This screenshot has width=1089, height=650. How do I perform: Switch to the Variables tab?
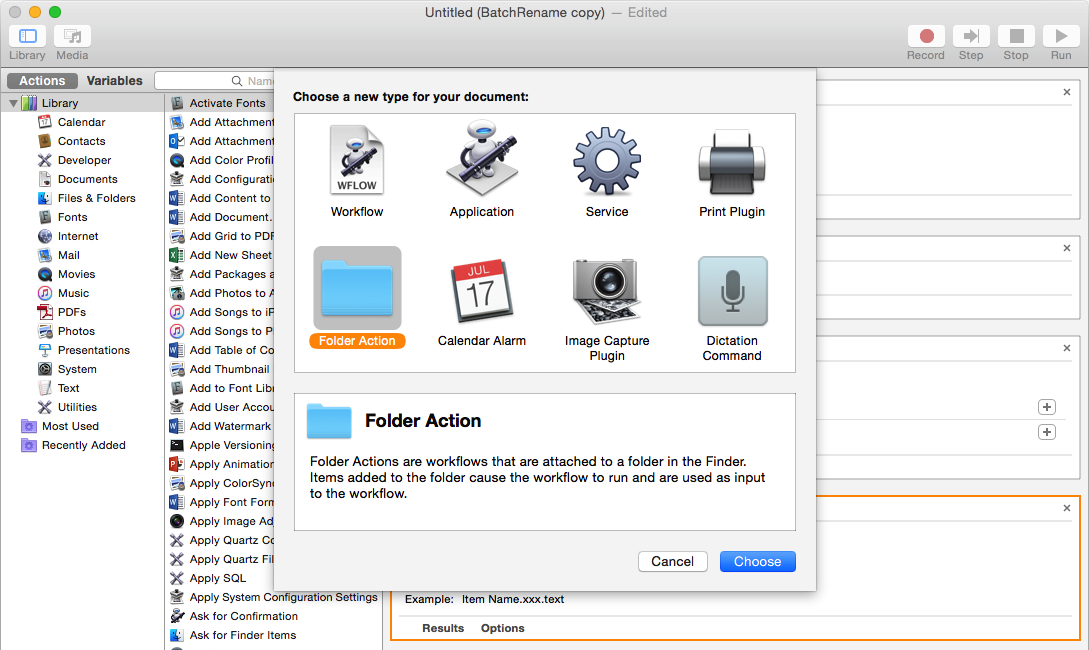(114, 81)
